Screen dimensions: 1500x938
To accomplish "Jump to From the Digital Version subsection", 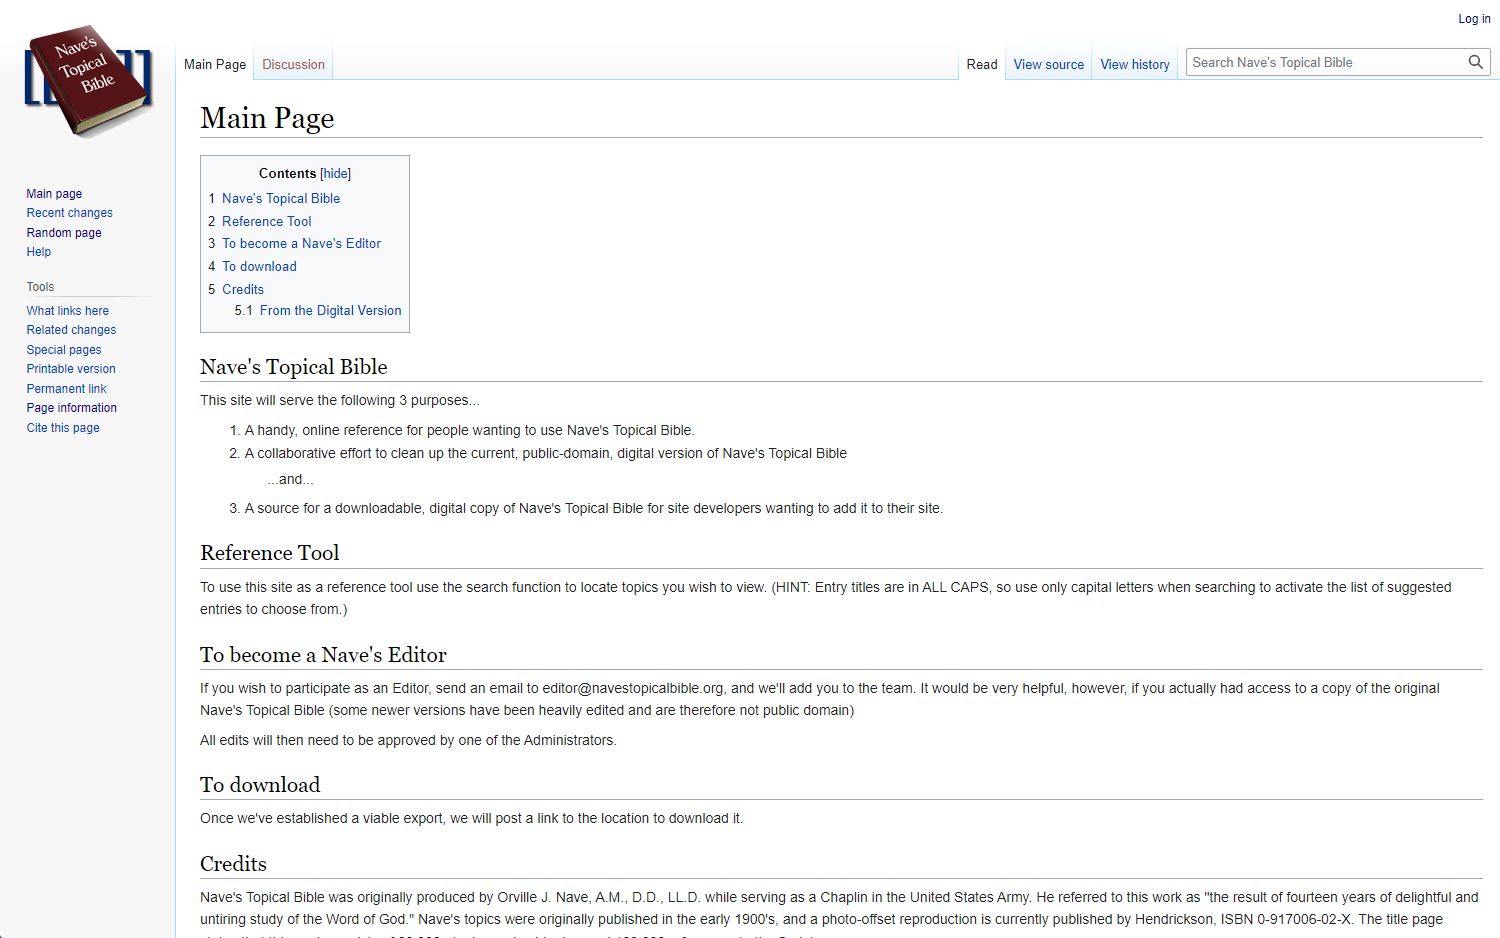I will click(x=330, y=311).
